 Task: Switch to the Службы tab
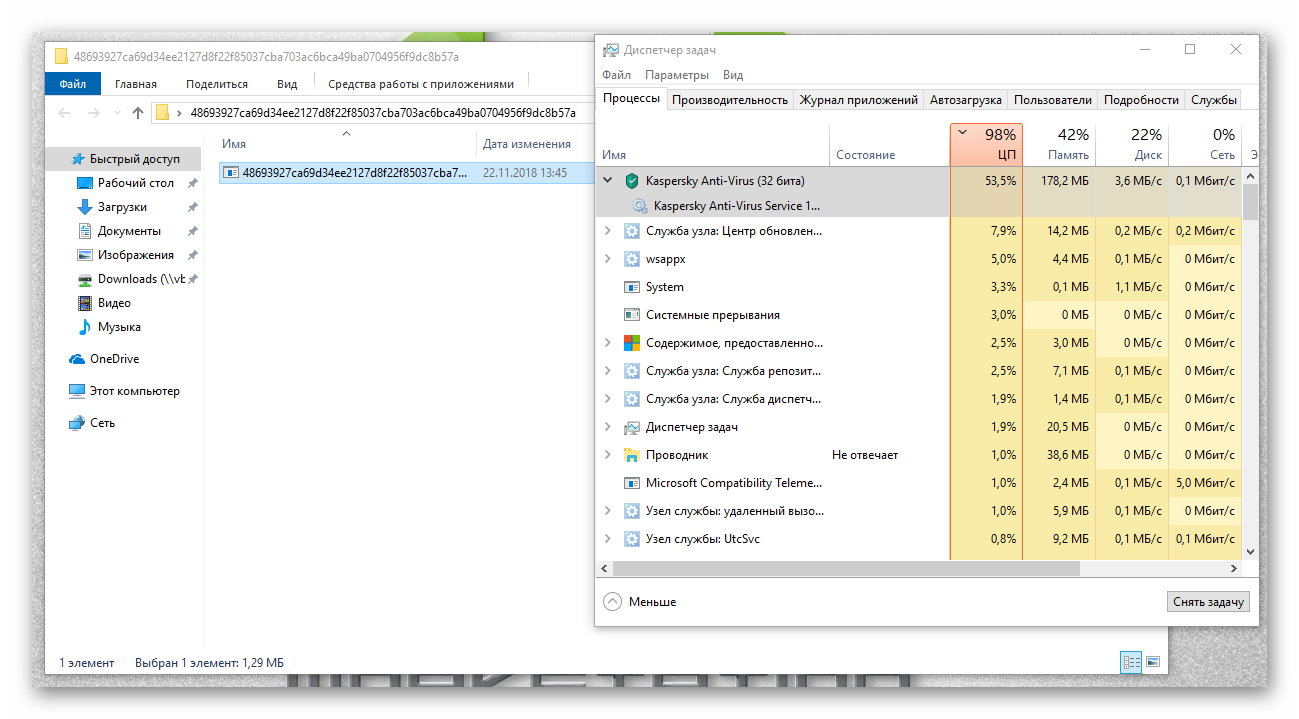click(x=1214, y=100)
